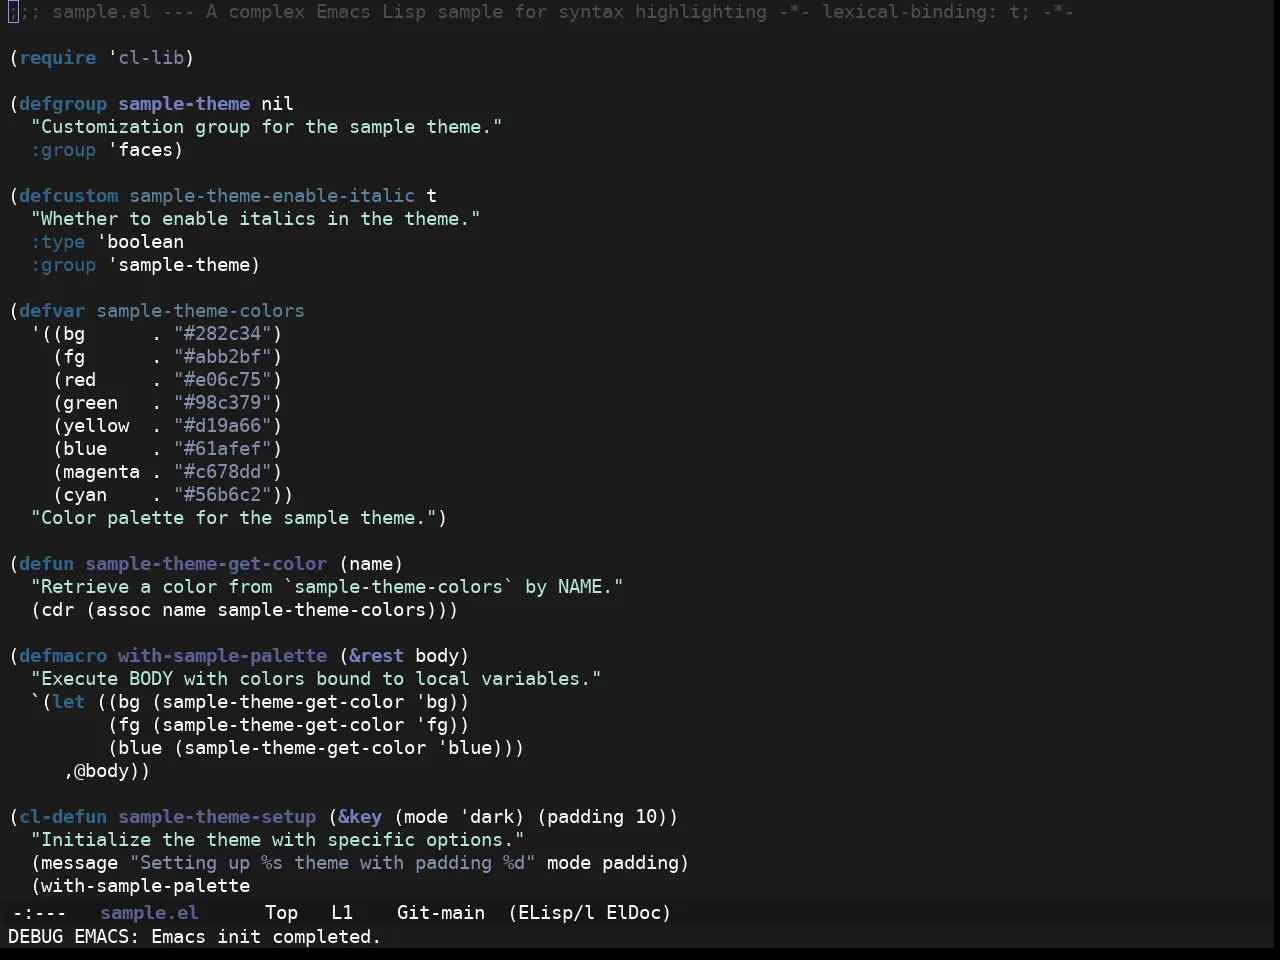Click the assoc function call

pyautogui.click(x=123, y=610)
